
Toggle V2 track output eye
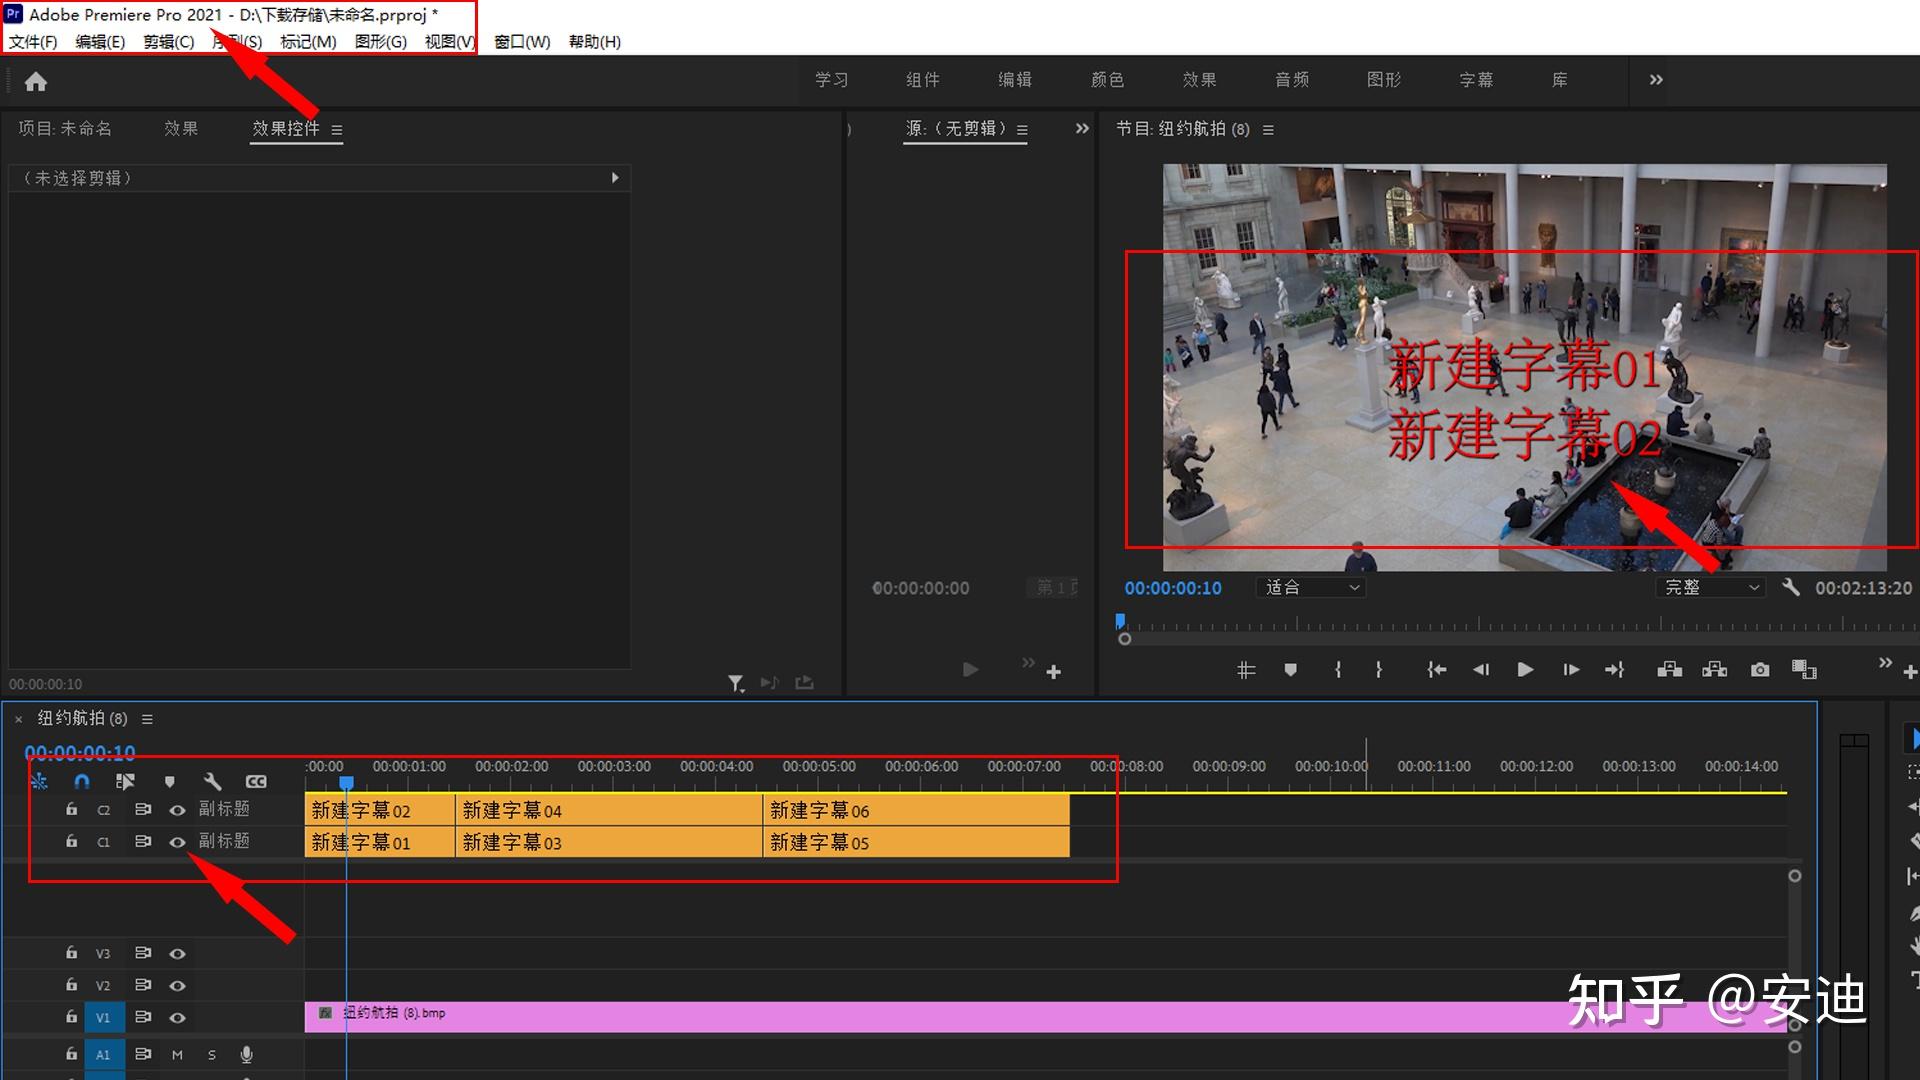point(177,986)
